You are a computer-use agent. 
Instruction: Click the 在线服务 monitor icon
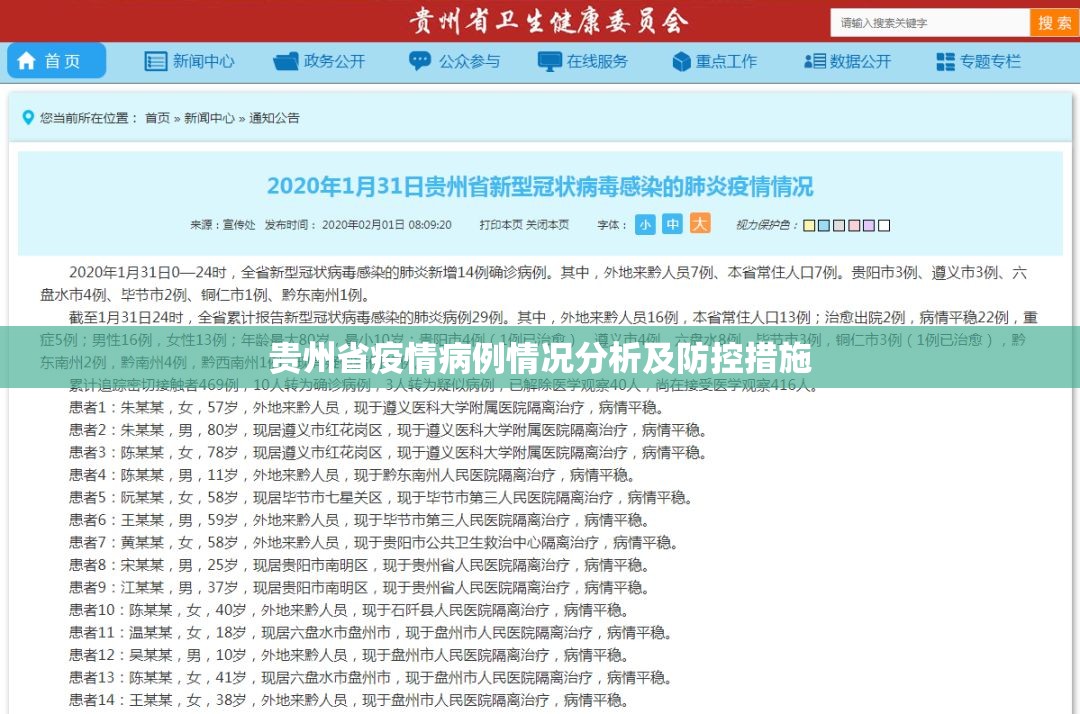tap(549, 61)
